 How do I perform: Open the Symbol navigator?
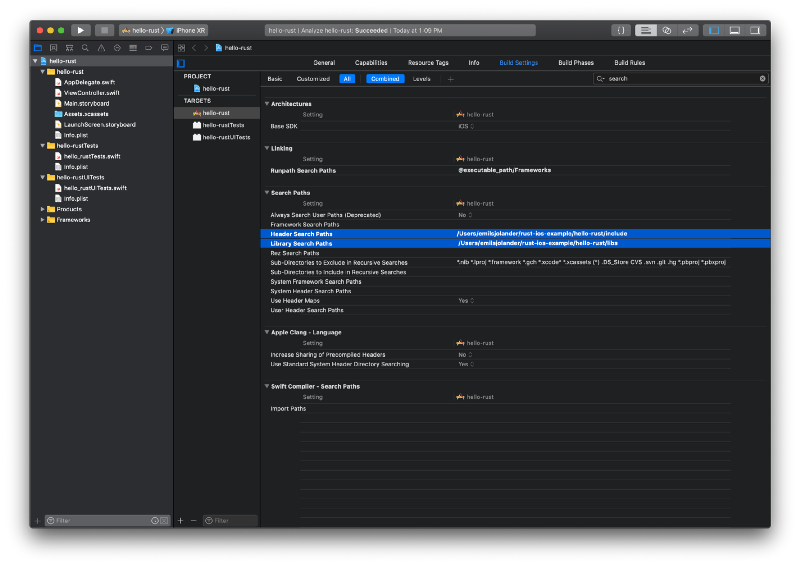tap(69, 47)
